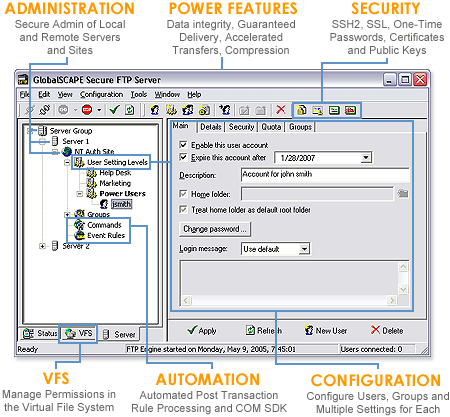The width and height of the screenshot is (450, 417).
Task: Click the New User button
Action: 326,330
